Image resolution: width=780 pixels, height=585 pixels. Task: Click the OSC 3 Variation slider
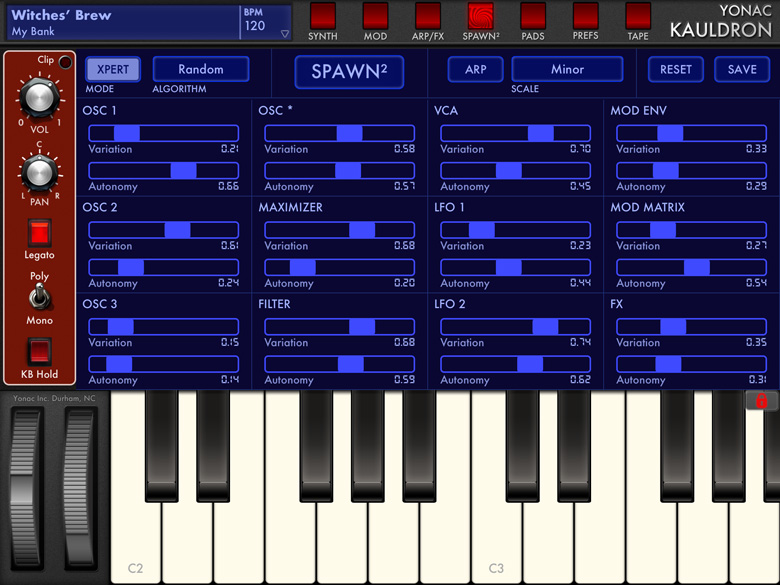point(164,327)
